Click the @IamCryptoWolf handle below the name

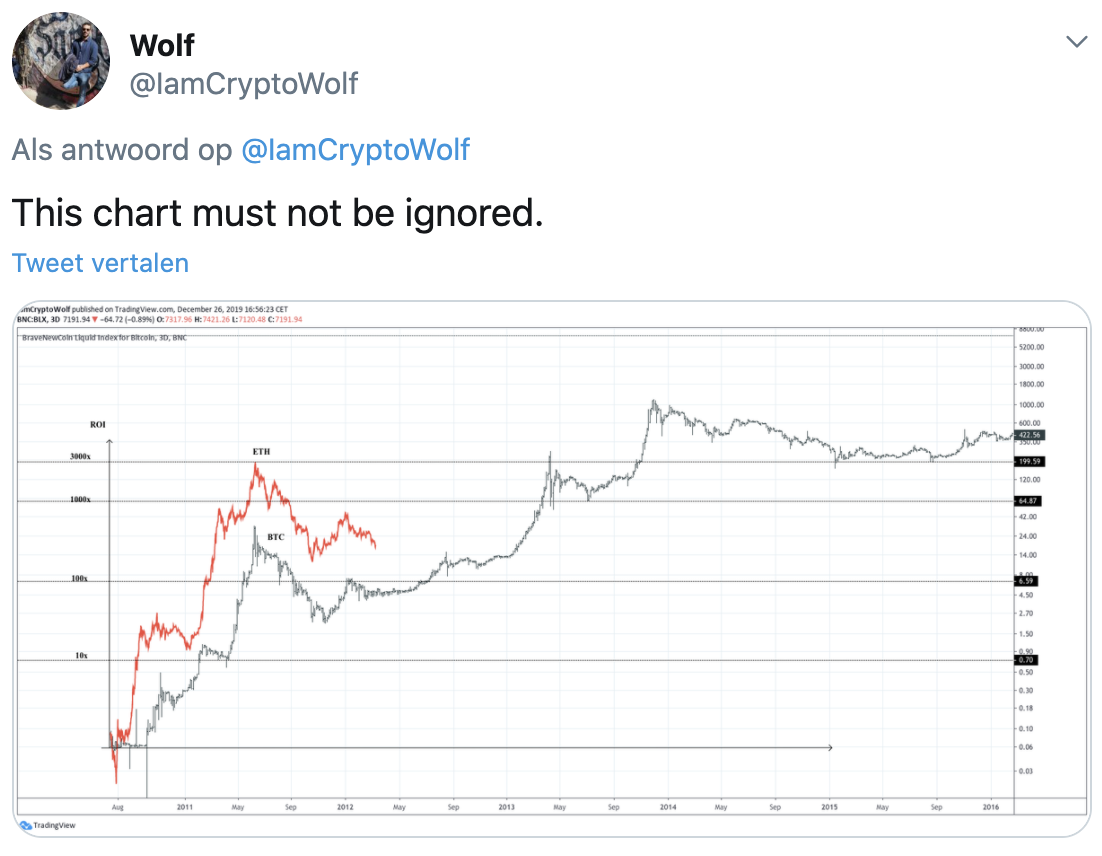[243, 83]
